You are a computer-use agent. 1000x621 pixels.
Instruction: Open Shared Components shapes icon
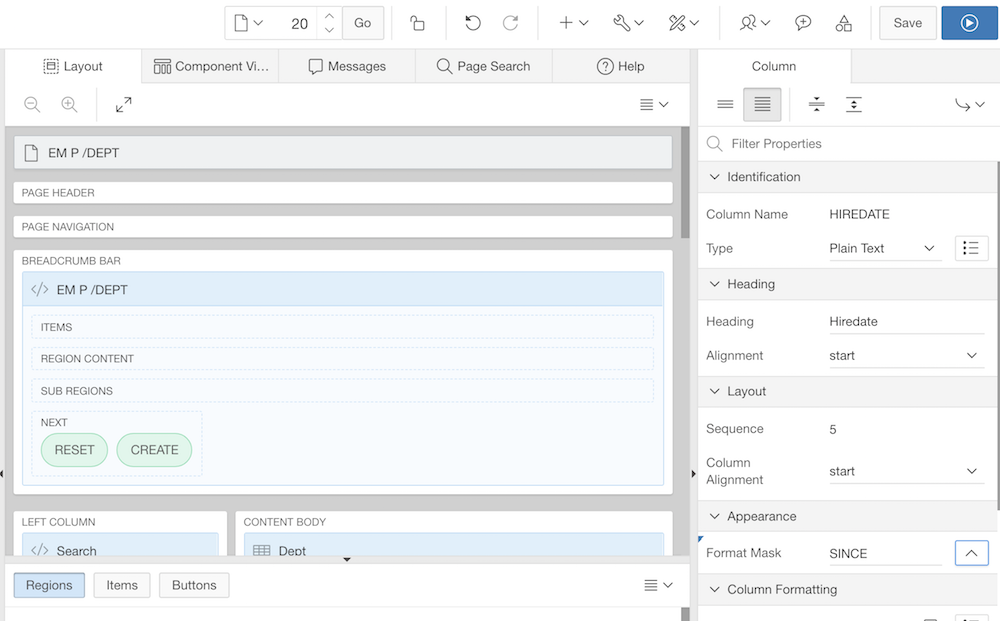[x=843, y=23]
